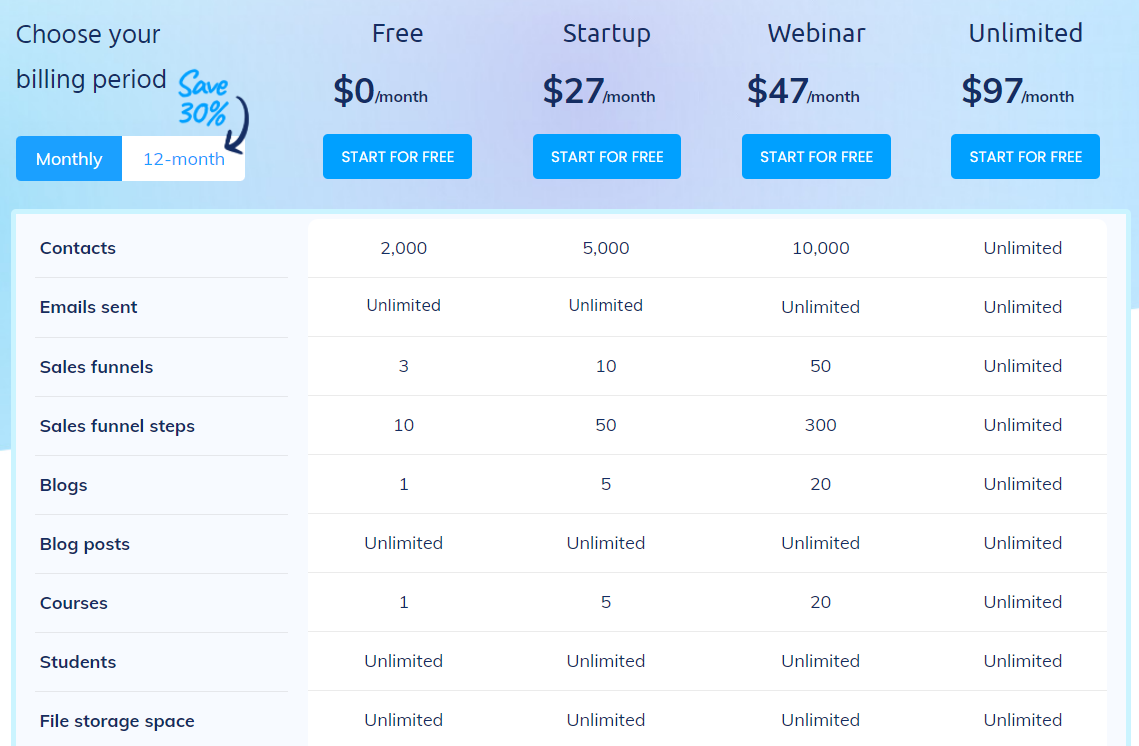The height and width of the screenshot is (746, 1139).
Task: Click the File storage space row label
Action: pos(117,721)
